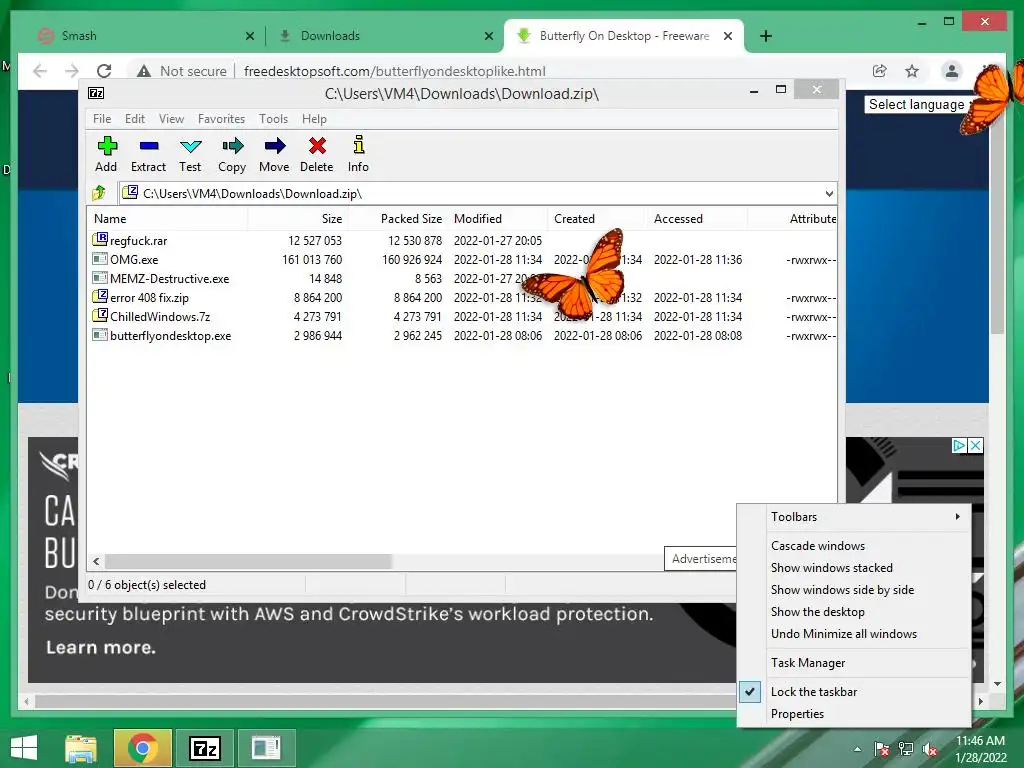Select the ChilledWindows.7z file icon
Screen dimensions: 1024x768
coord(100,316)
